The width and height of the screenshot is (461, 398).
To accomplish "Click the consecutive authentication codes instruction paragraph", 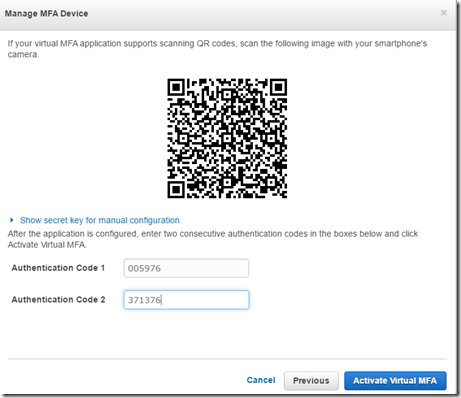I will pos(213,239).
